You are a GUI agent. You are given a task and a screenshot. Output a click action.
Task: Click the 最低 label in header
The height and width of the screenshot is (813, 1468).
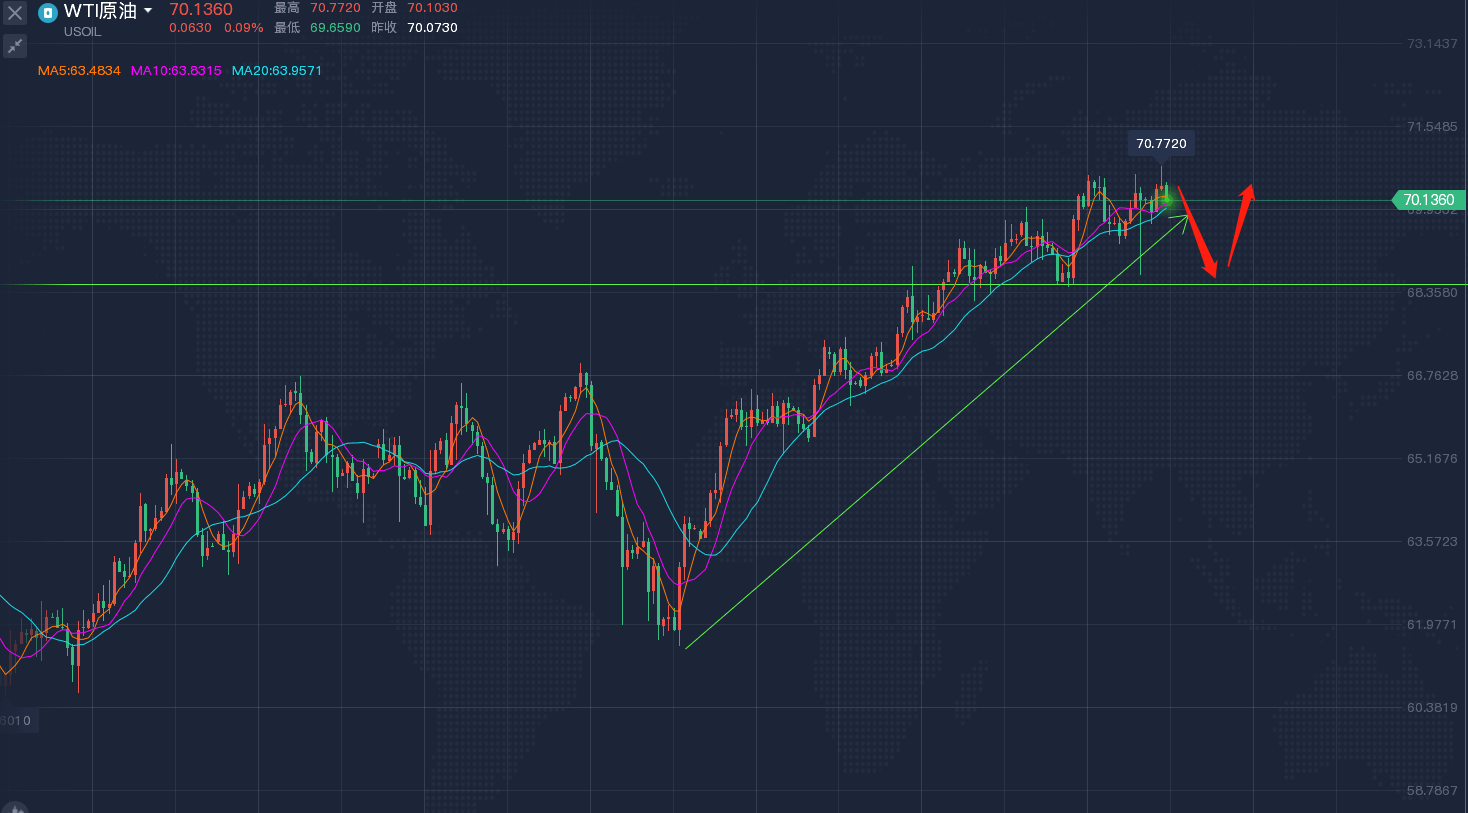coord(287,28)
